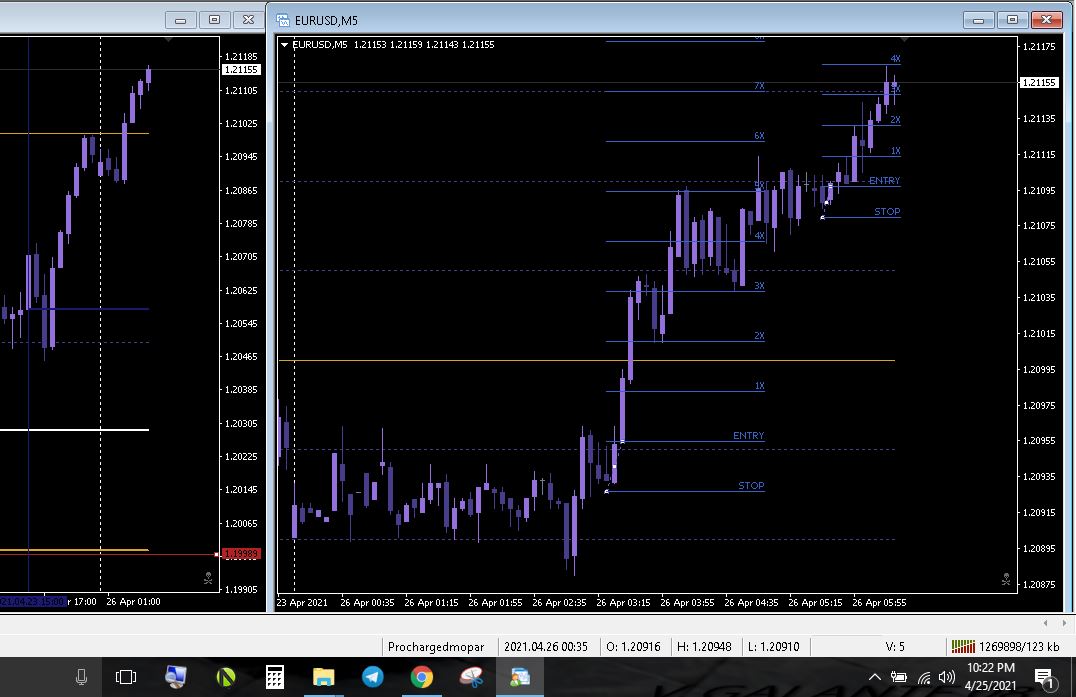This screenshot has width=1076, height=697.
Task: Select the 7X target level label
Action: point(759,86)
